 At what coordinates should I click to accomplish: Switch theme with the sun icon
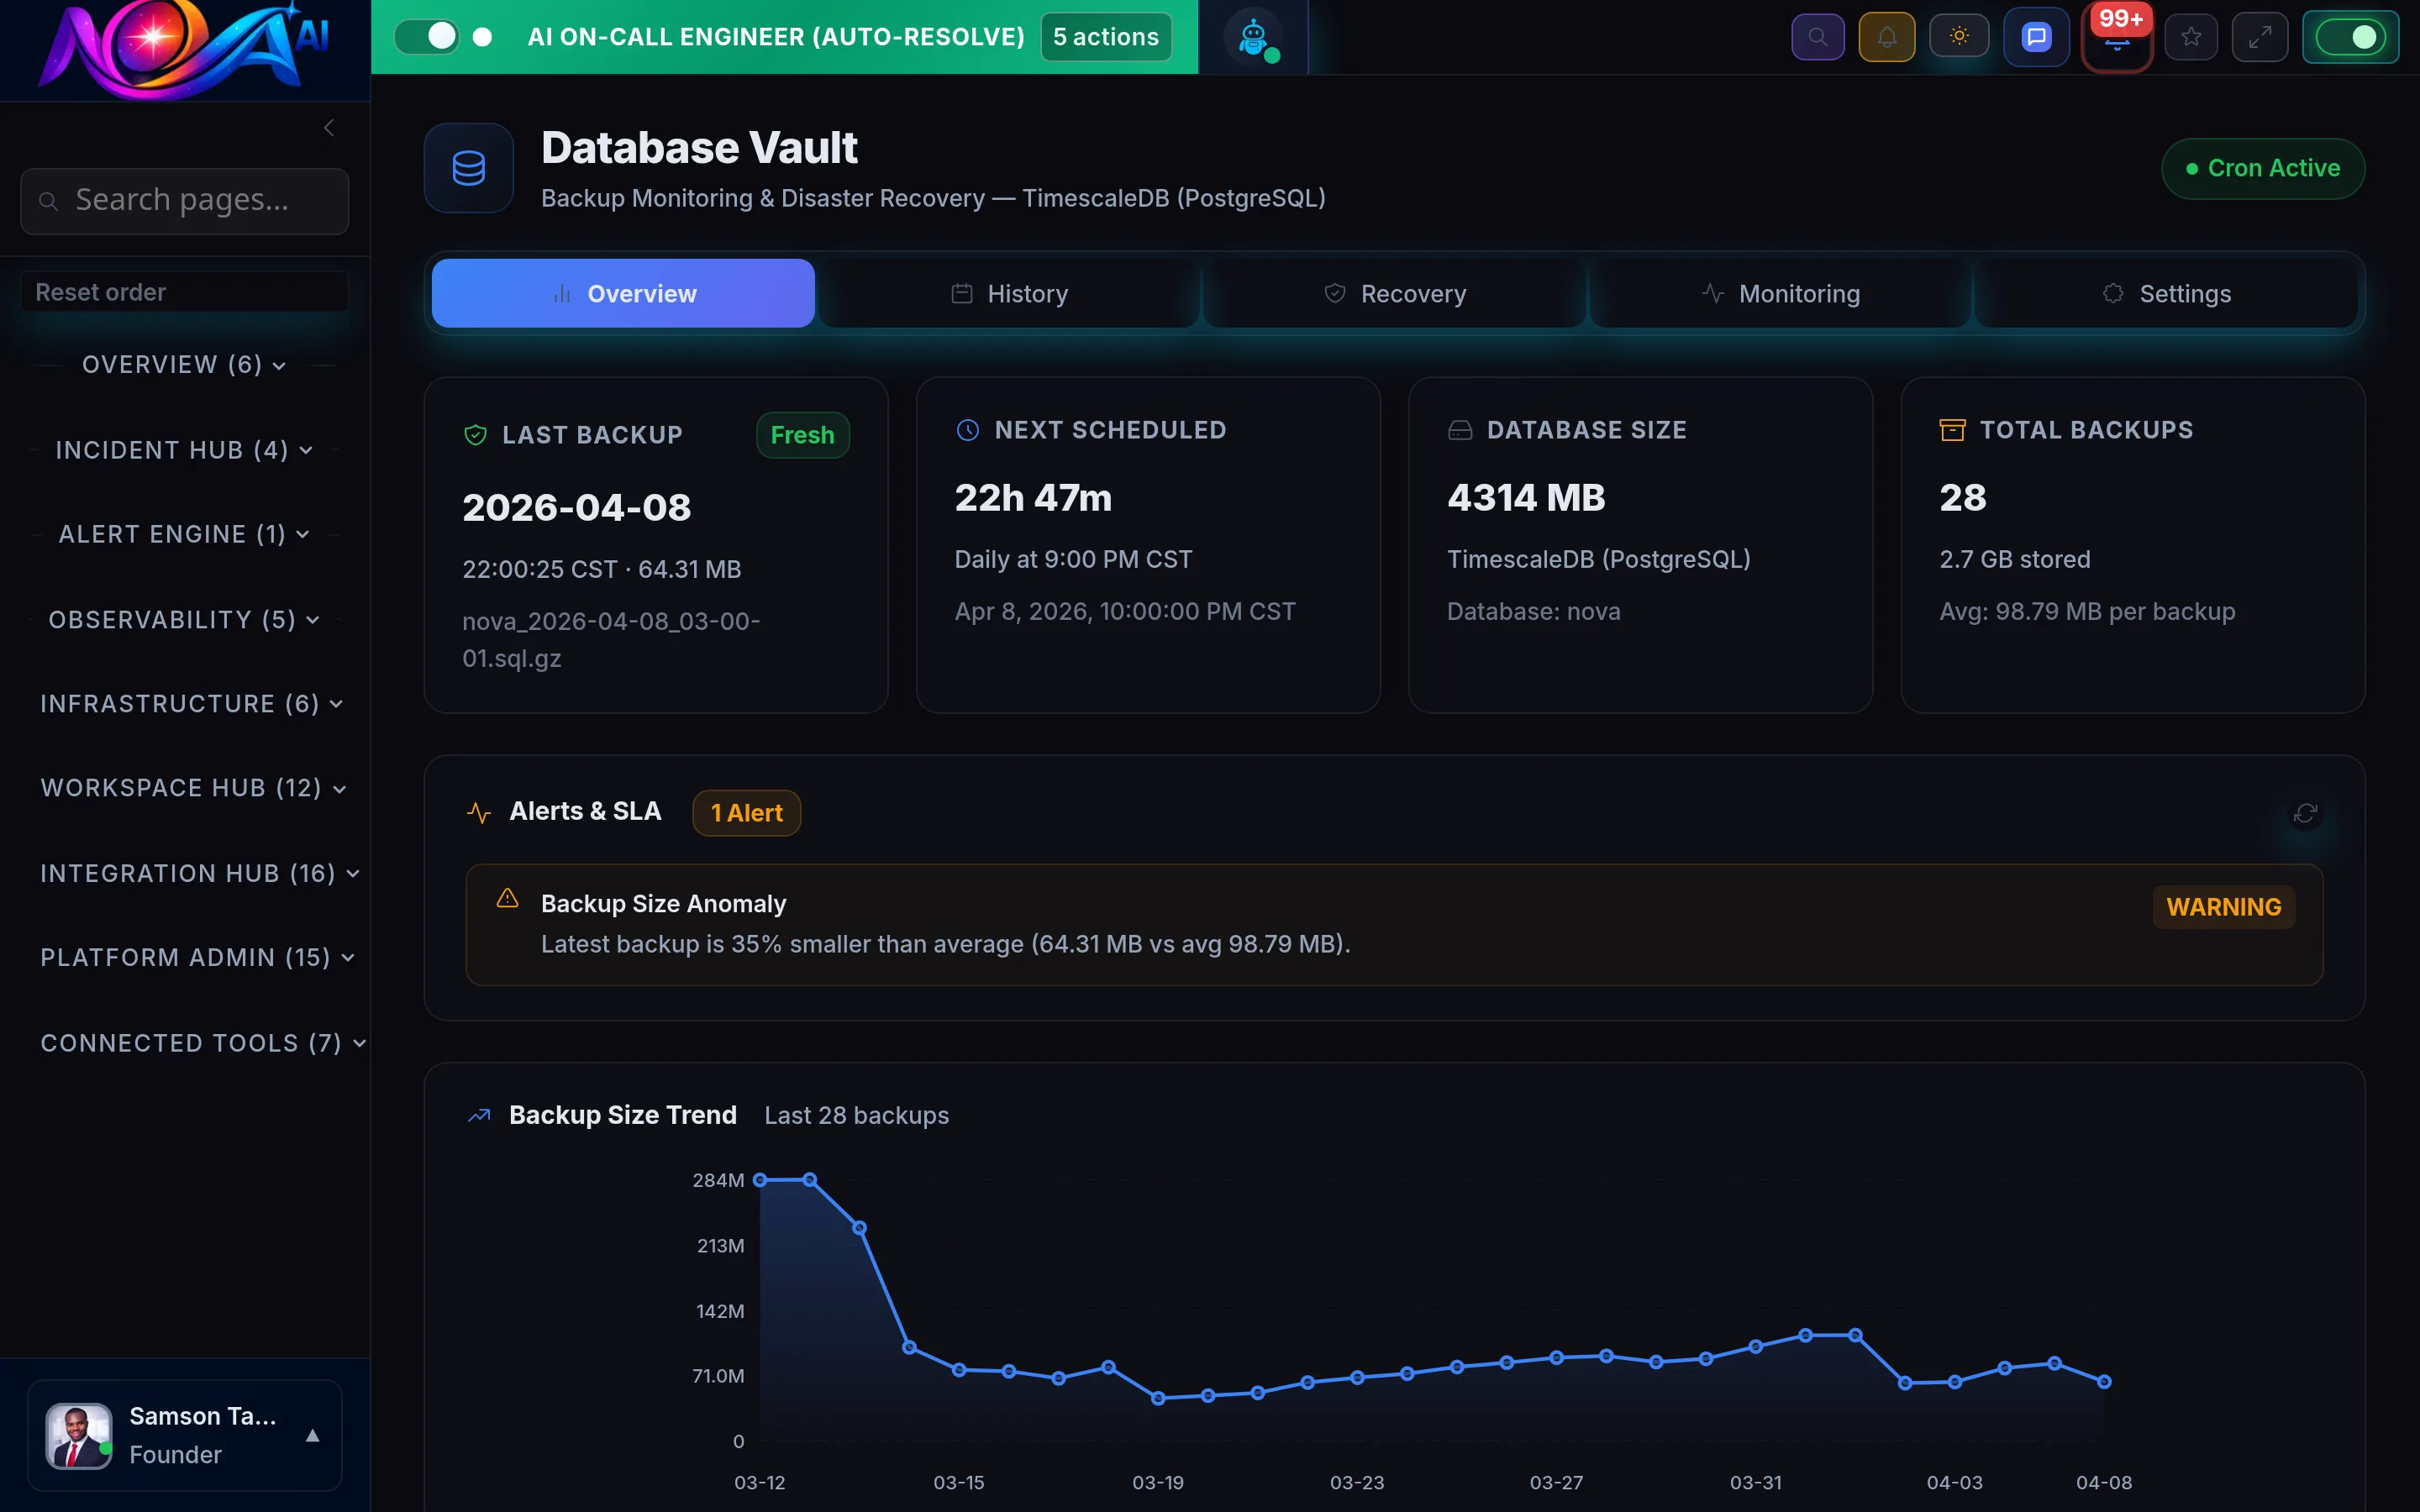pyautogui.click(x=1959, y=36)
